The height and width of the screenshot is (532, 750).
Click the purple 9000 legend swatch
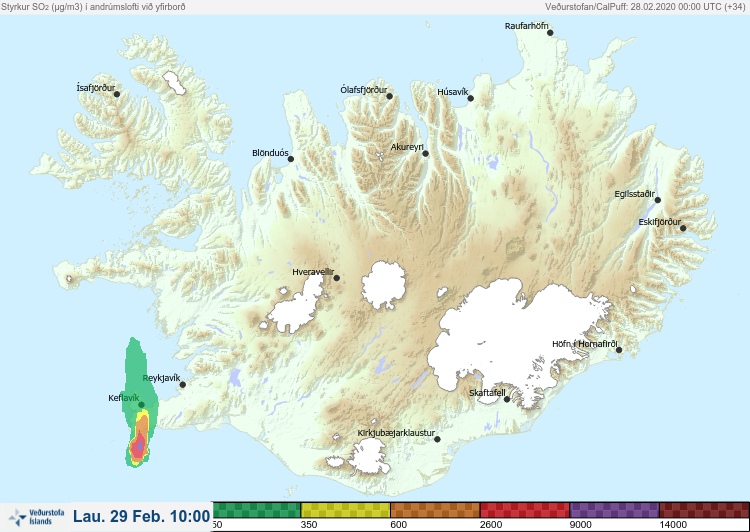pos(614,510)
